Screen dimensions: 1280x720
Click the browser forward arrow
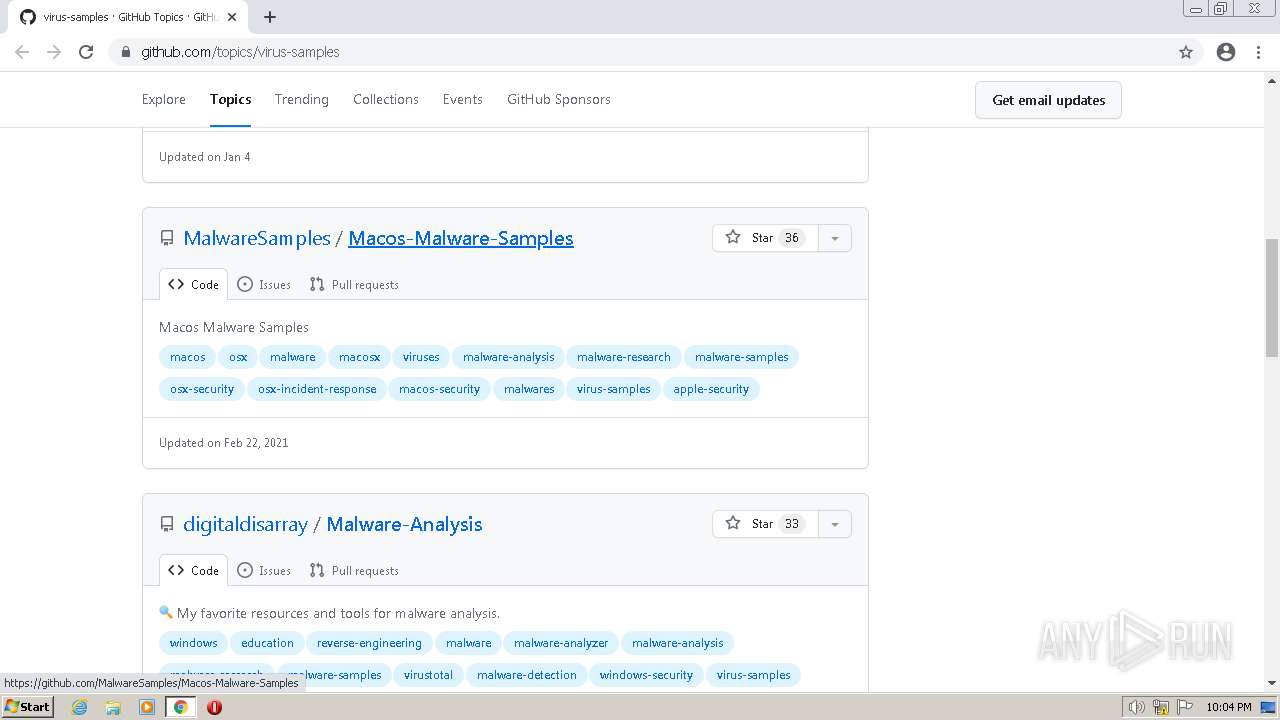click(54, 52)
